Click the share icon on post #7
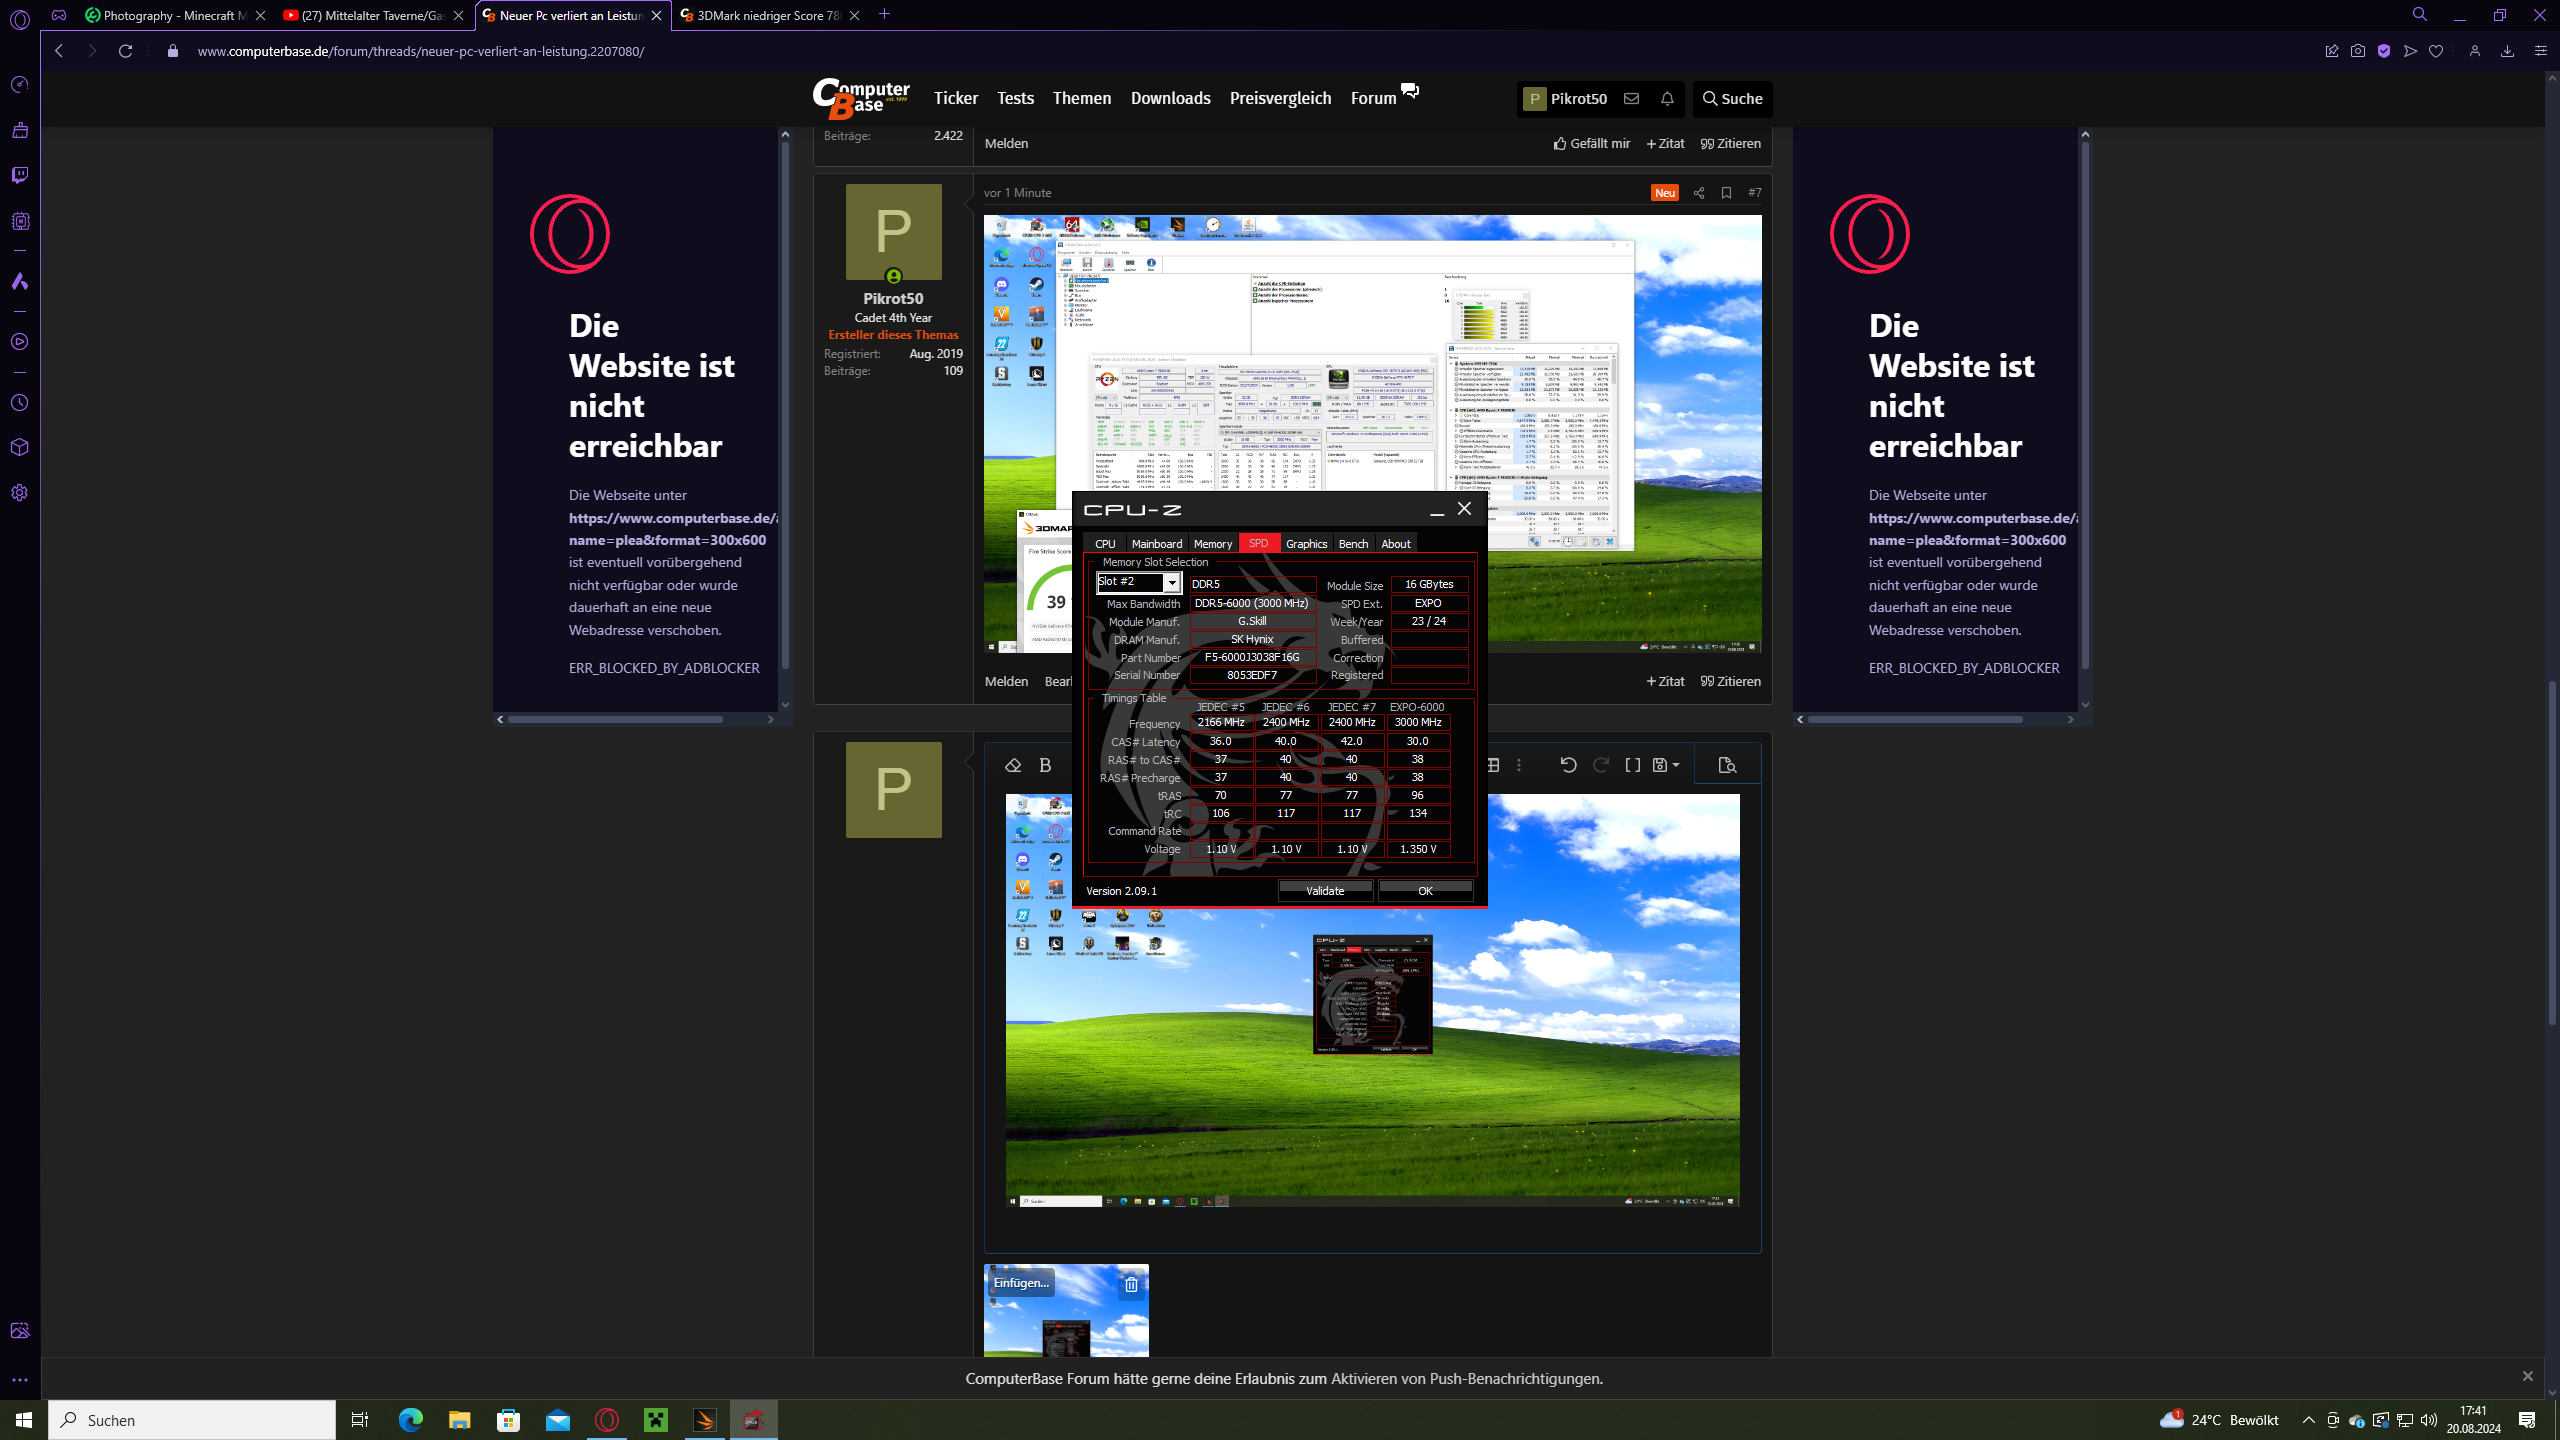The image size is (2560, 1440). (1699, 193)
